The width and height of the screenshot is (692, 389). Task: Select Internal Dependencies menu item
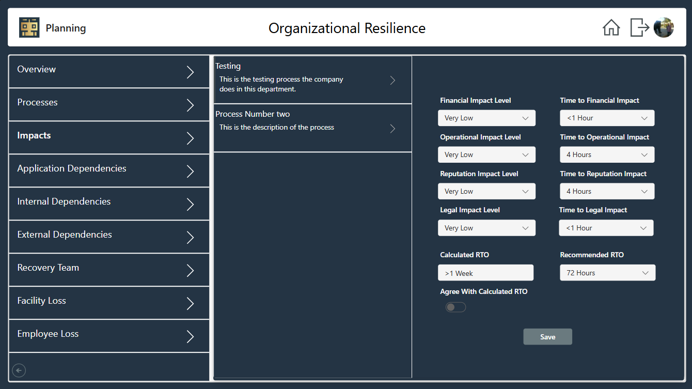[109, 204]
